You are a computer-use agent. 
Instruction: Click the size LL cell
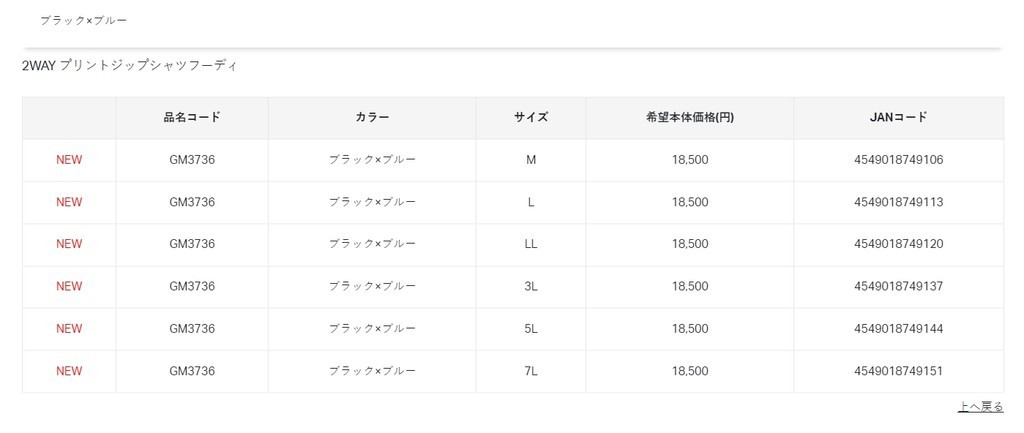[531, 244]
